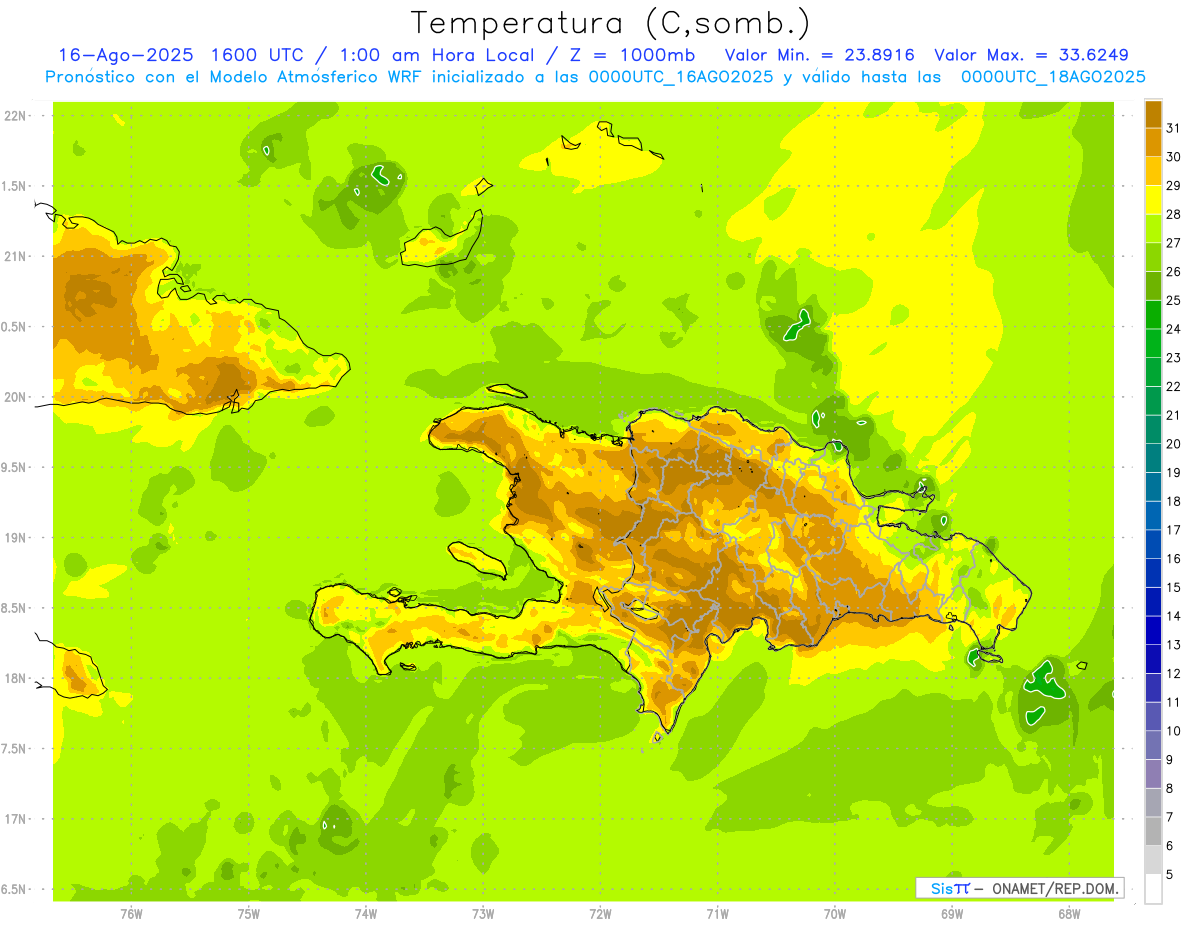Pick the swatch between 22 and 23
This screenshot has height=927, width=1200.
[x=1154, y=372]
